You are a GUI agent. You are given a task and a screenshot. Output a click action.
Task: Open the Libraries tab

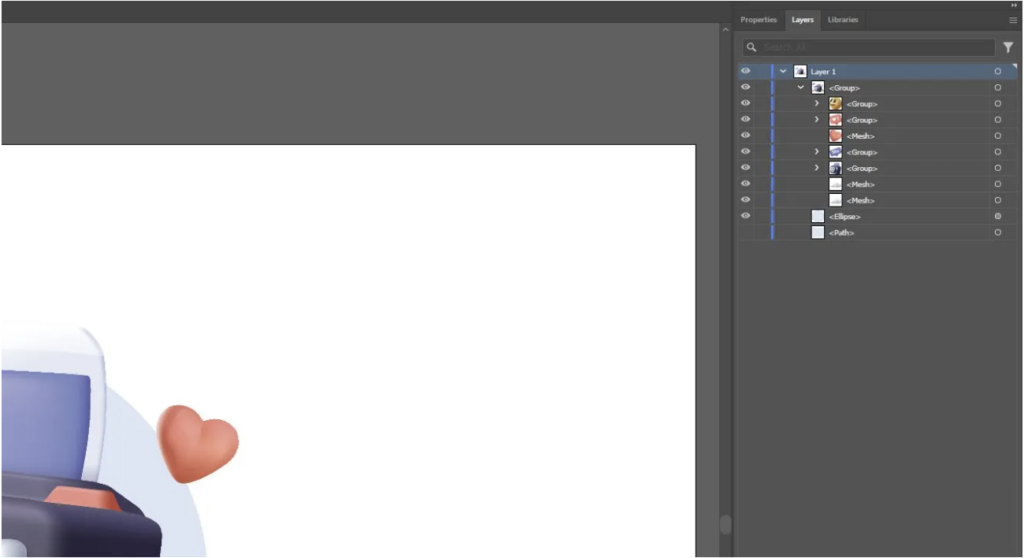click(x=842, y=20)
